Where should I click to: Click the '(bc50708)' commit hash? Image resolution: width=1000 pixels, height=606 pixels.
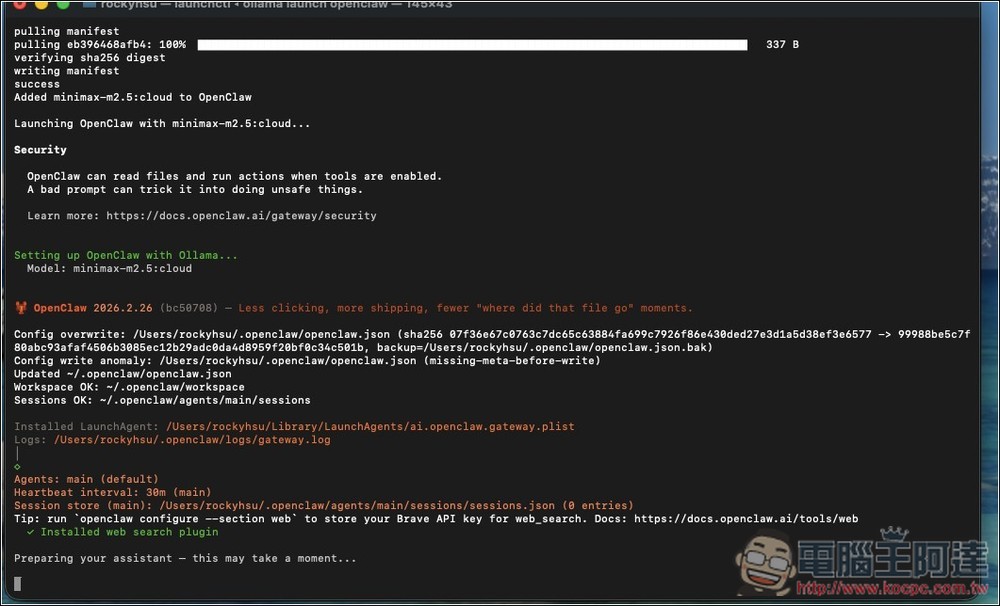click(188, 308)
